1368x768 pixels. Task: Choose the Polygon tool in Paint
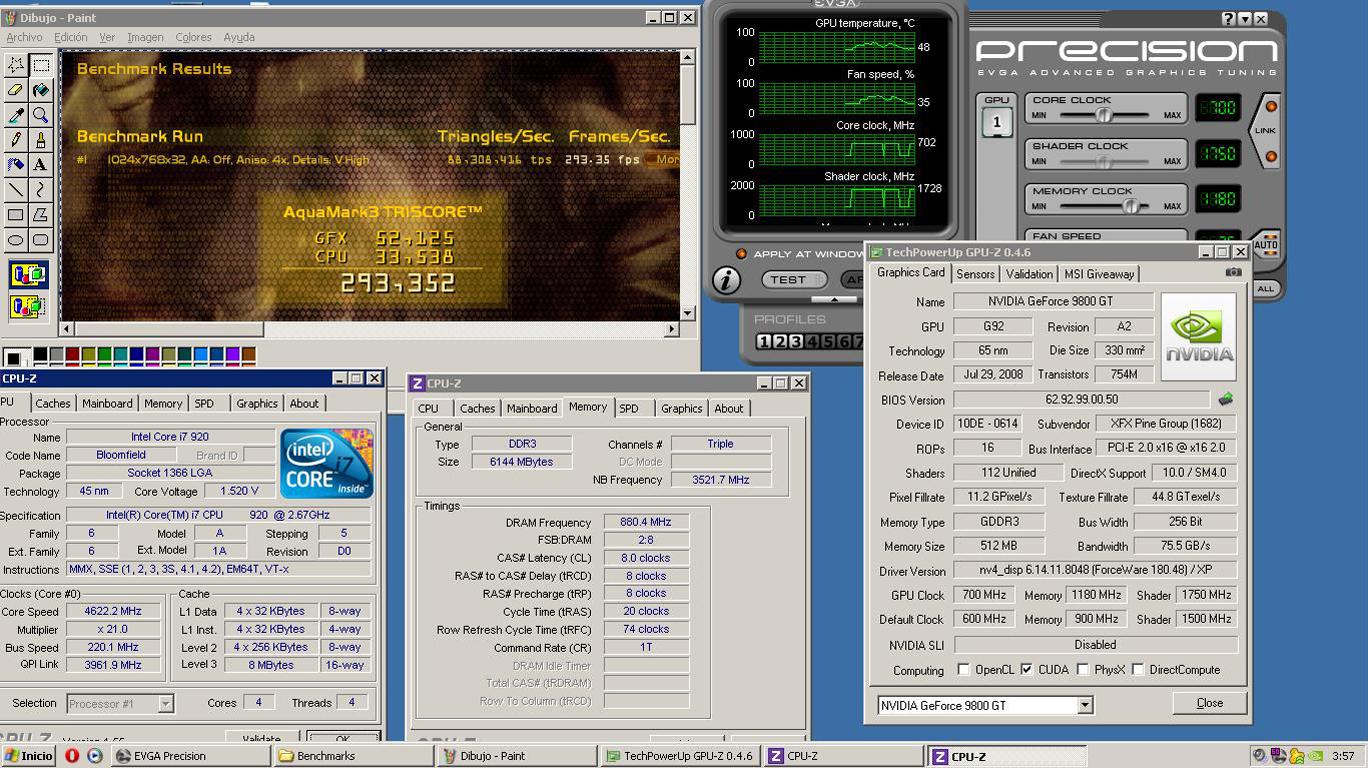[41, 216]
